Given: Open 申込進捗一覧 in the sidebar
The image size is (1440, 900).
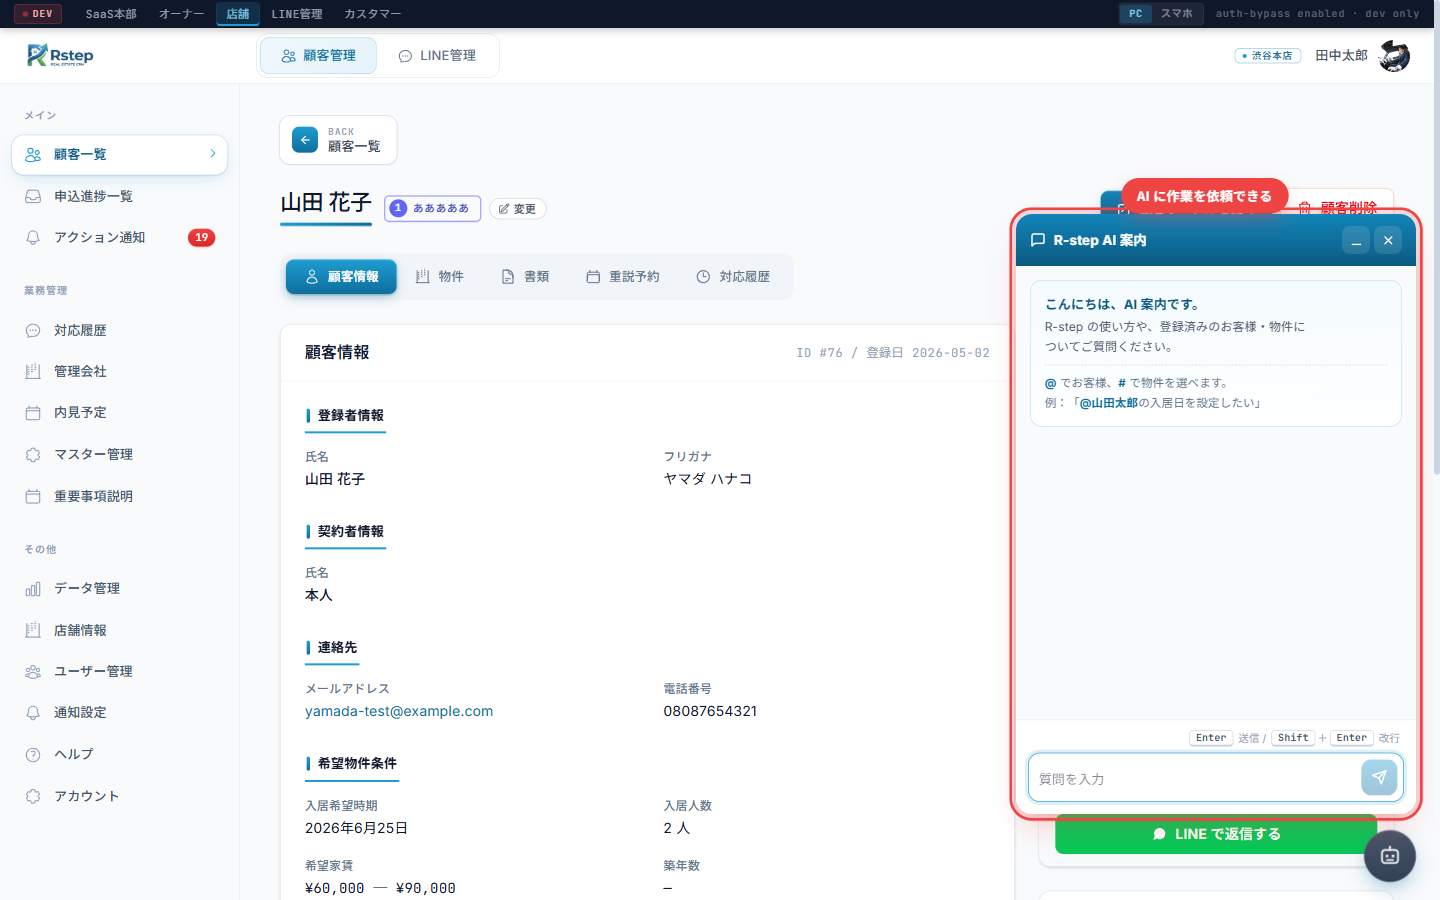Looking at the screenshot, I should 119,196.
